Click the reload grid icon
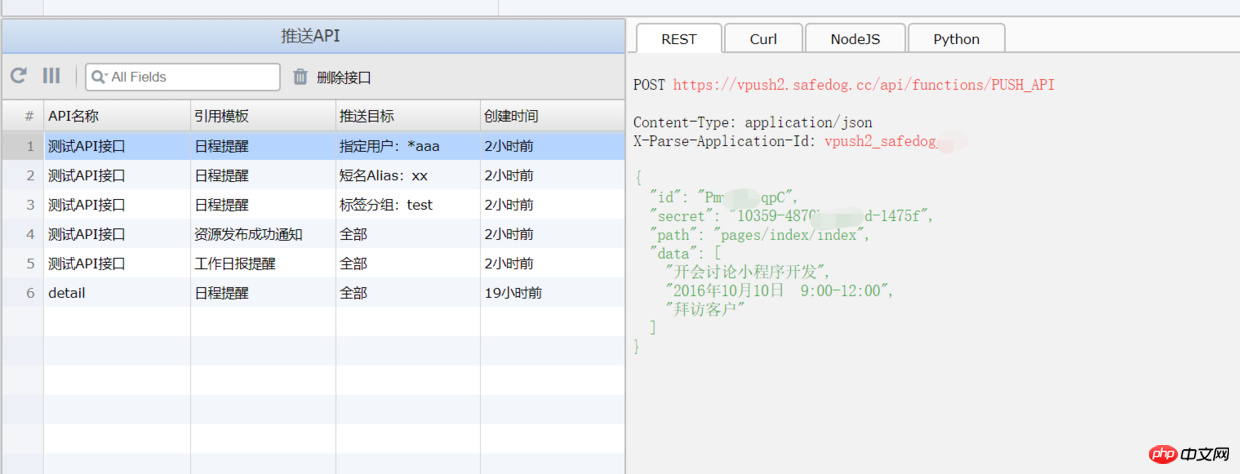Image resolution: width=1240 pixels, height=474 pixels. click(x=19, y=76)
